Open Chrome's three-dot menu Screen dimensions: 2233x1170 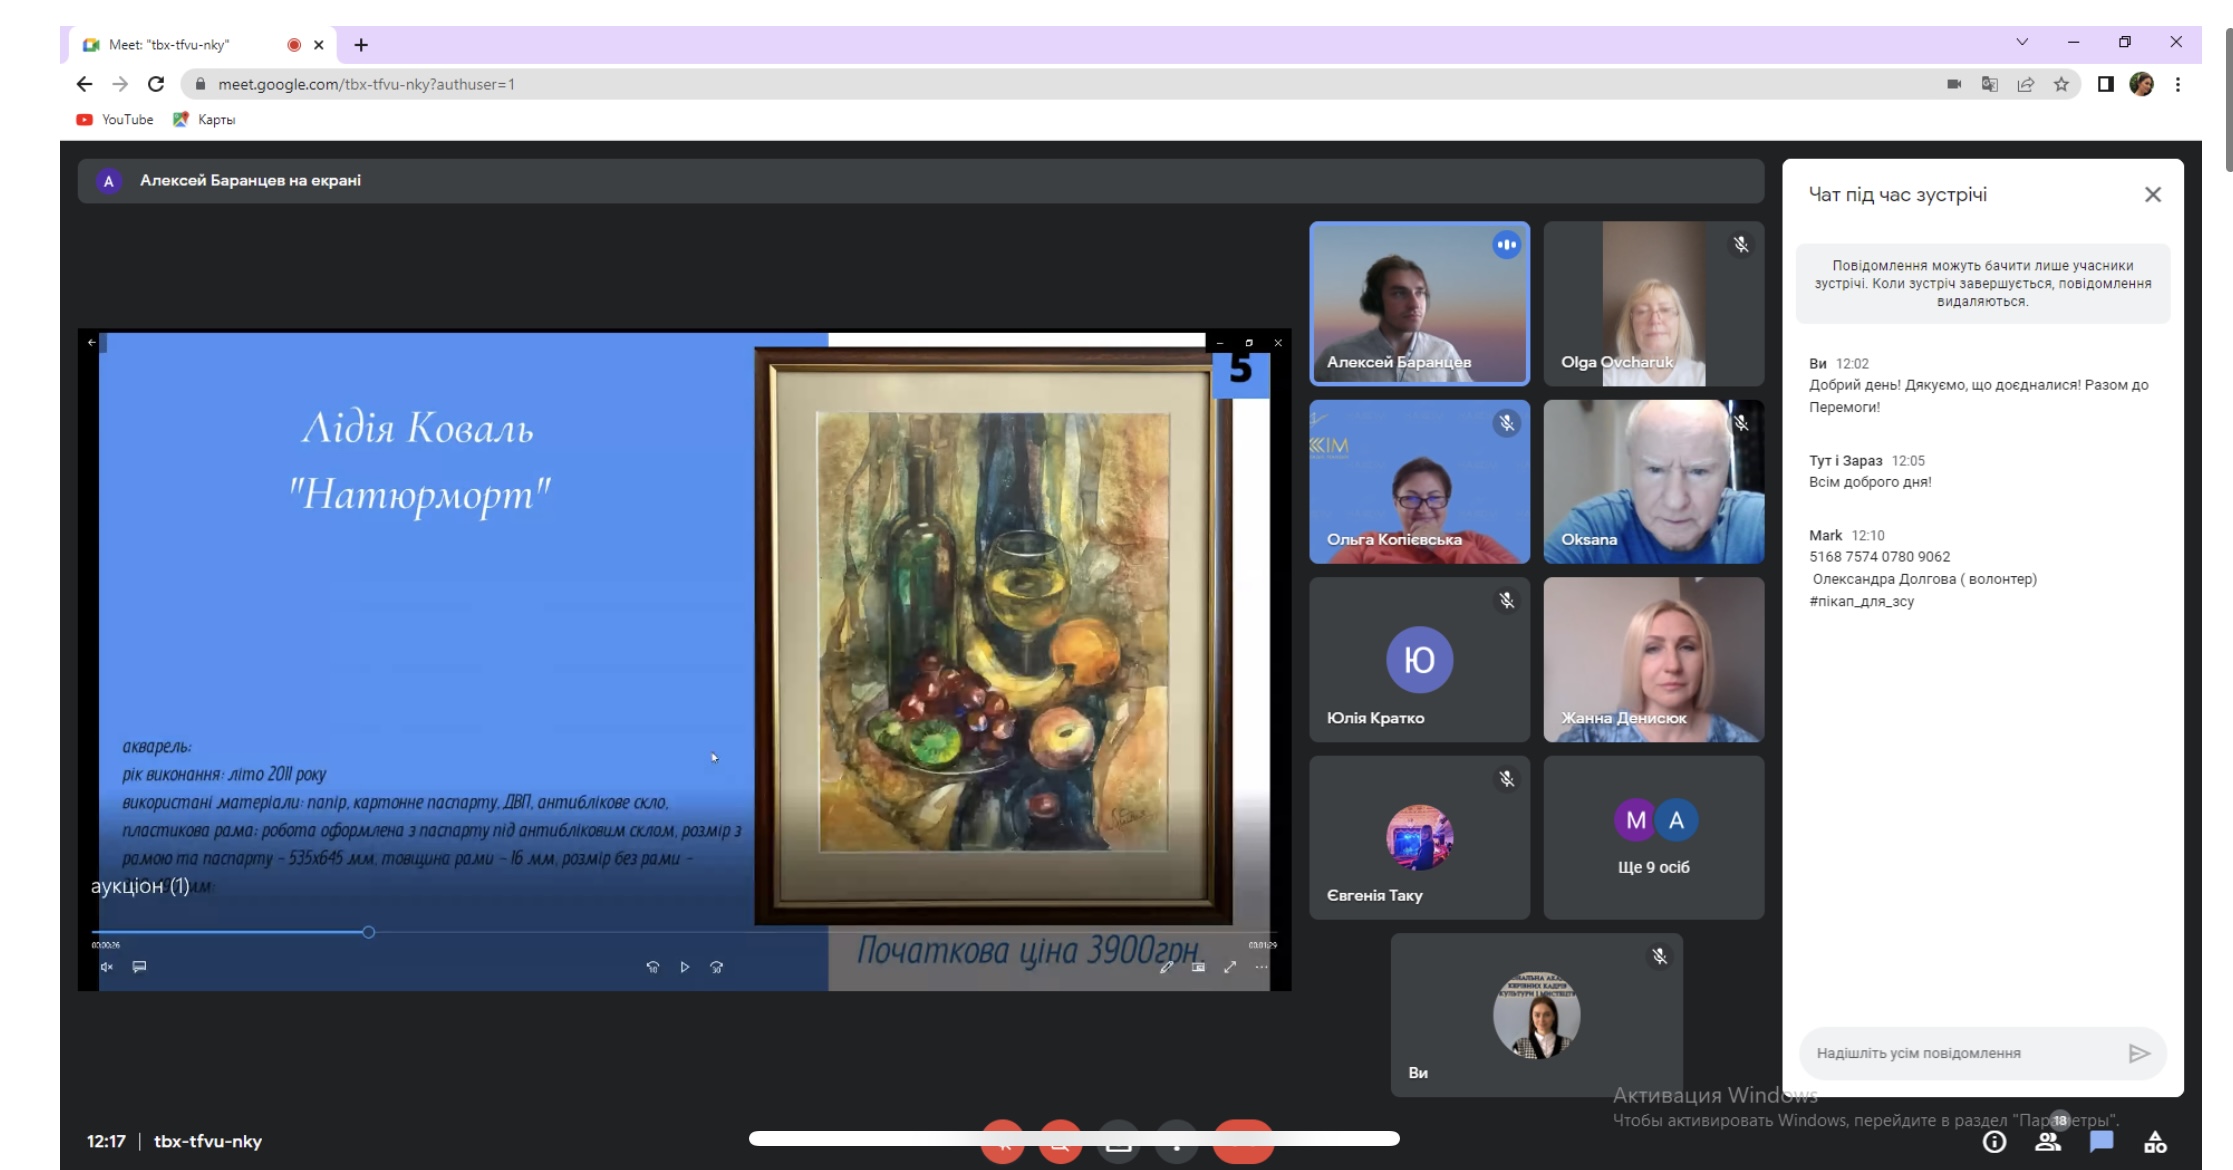[x=2178, y=85]
